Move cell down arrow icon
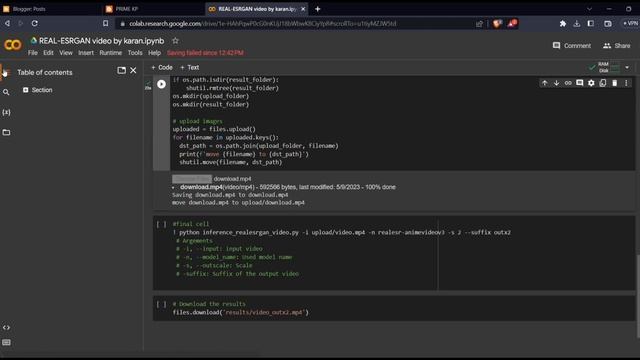 point(556,83)
